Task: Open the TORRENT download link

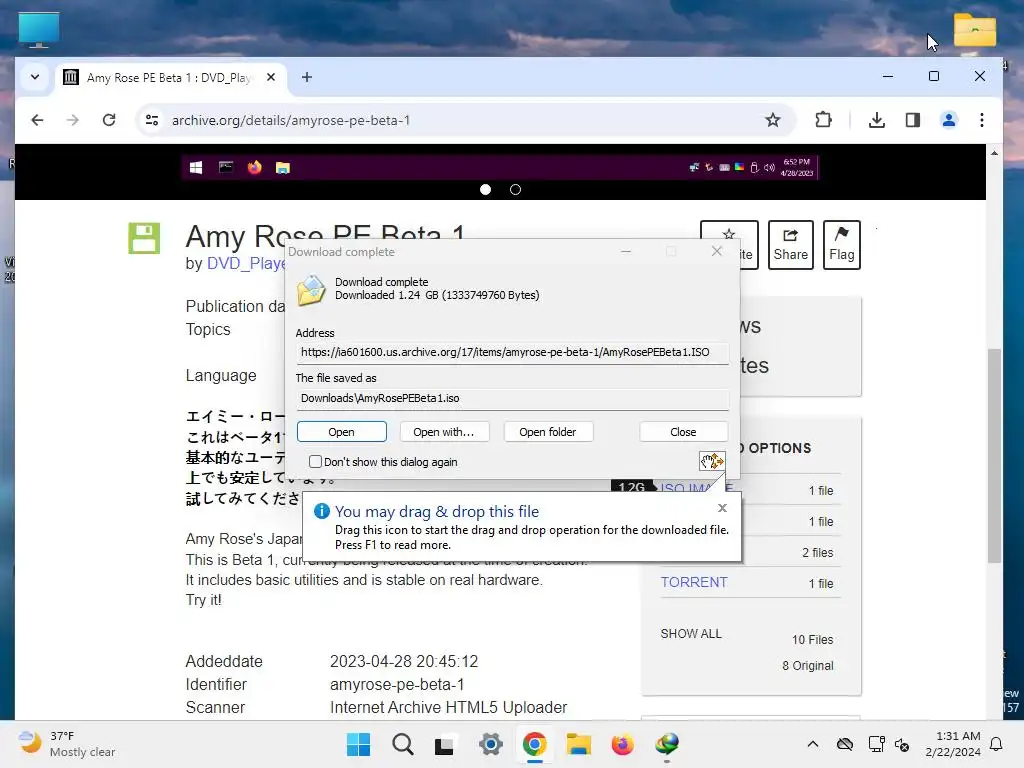Action: [x=694, y=583]
